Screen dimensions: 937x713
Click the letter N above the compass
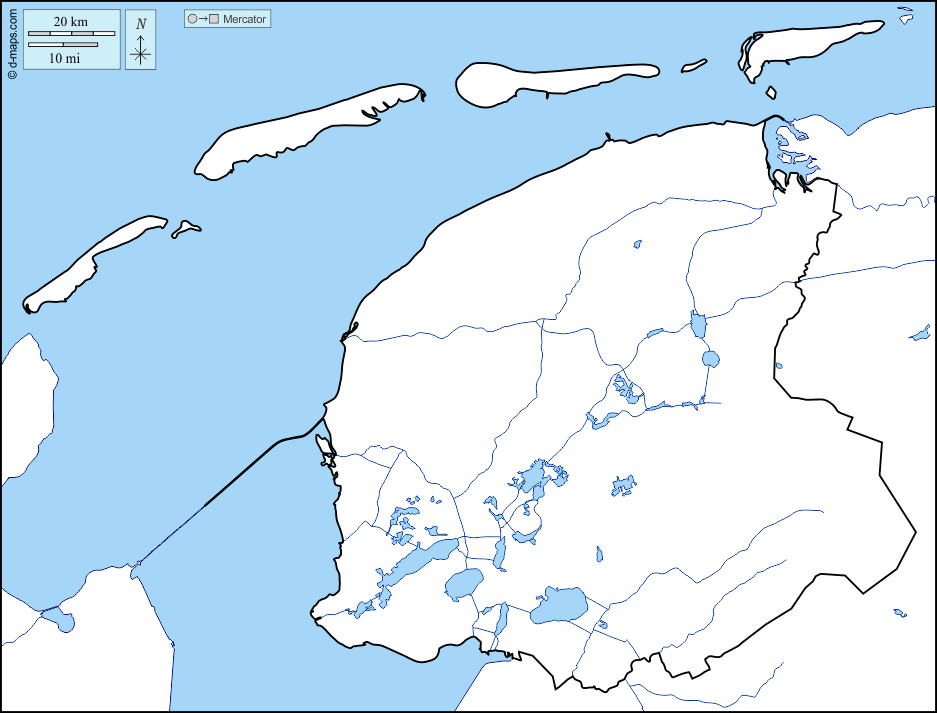pos(141,24)
